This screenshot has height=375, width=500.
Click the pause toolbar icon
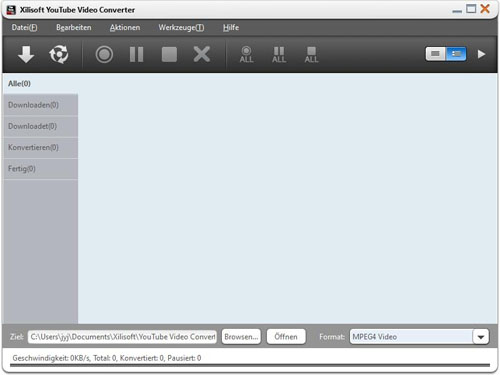137,54
